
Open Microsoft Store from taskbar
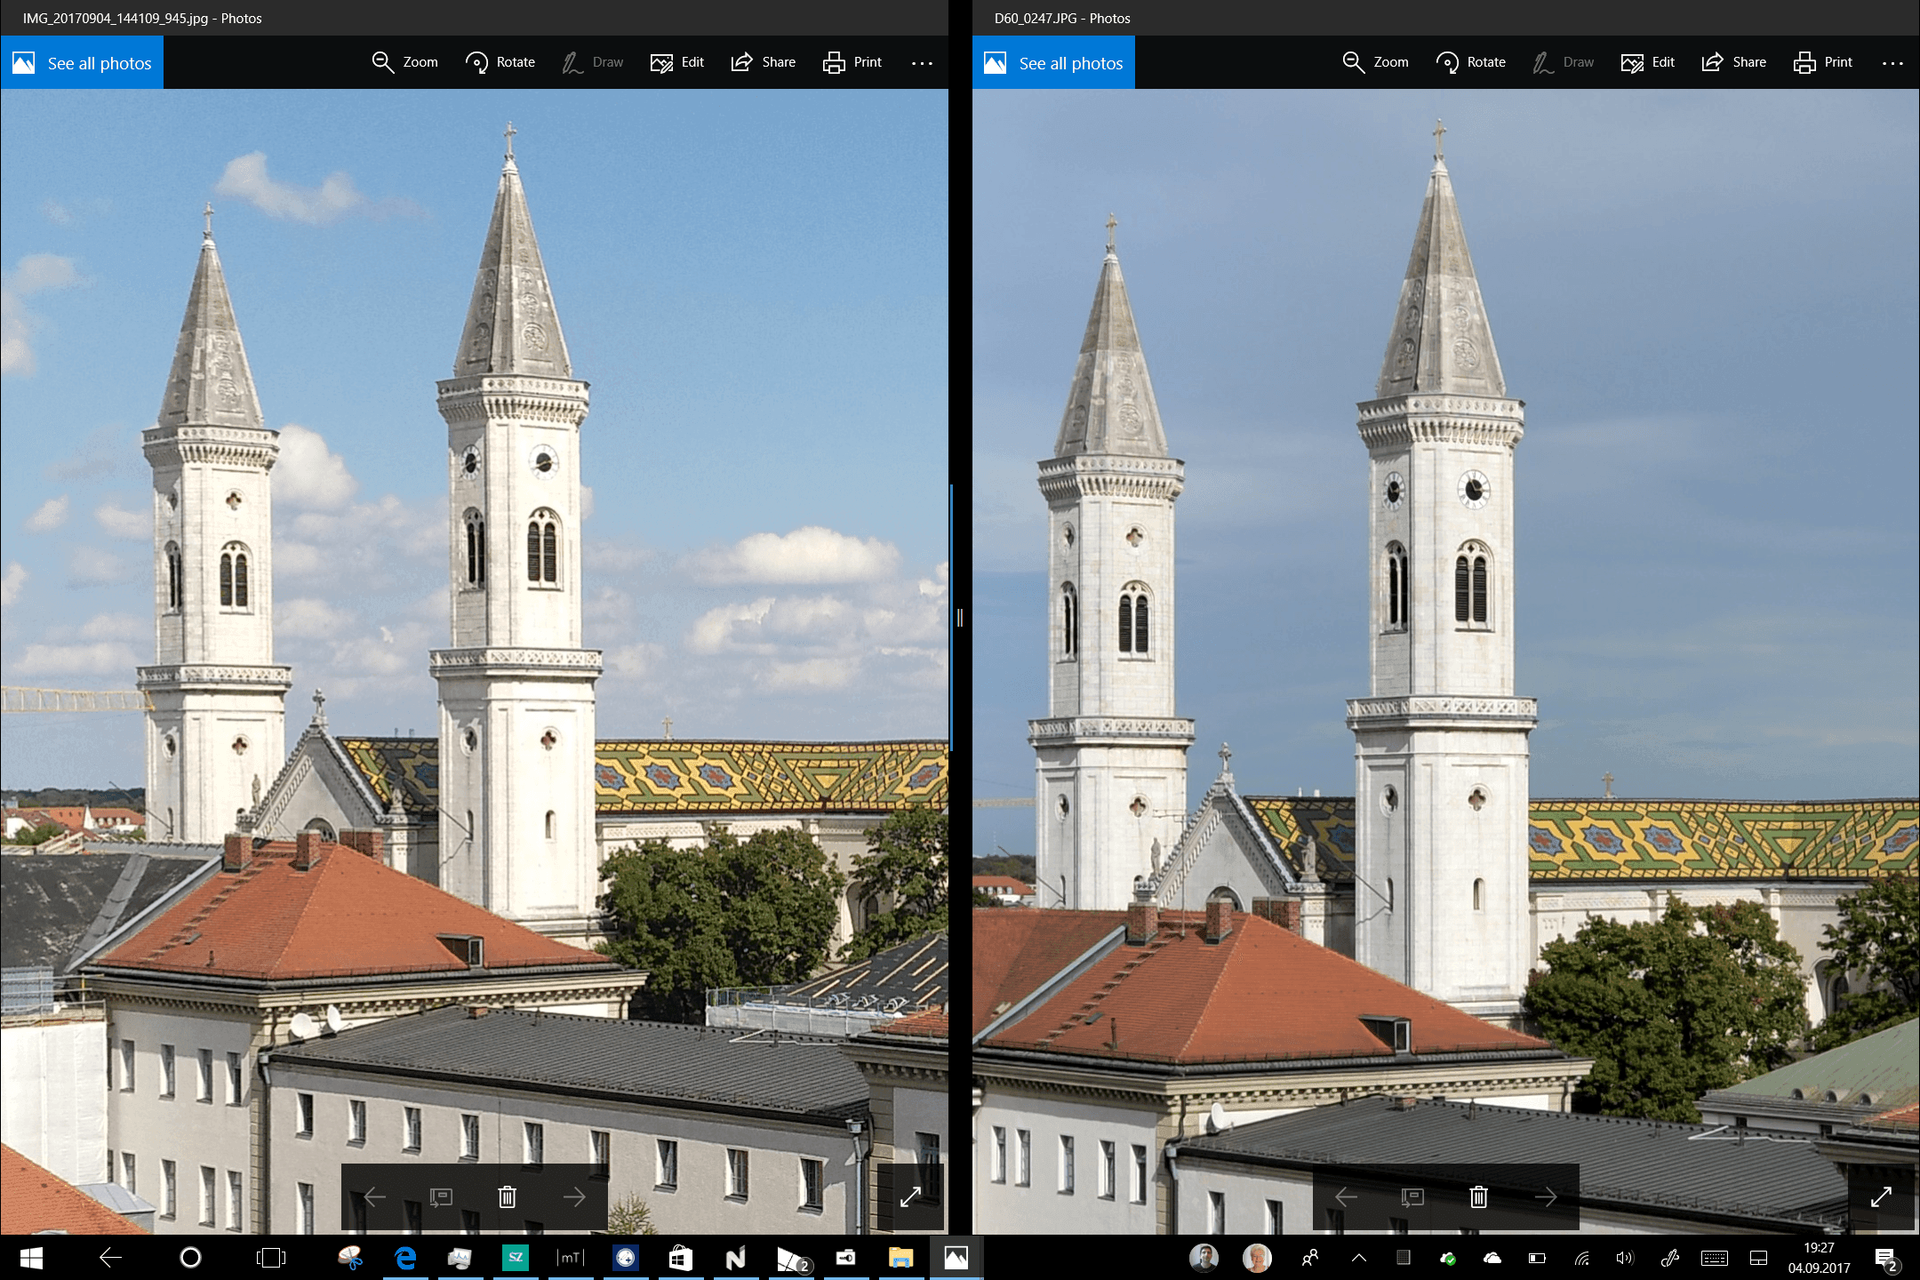pos(680,1258)
